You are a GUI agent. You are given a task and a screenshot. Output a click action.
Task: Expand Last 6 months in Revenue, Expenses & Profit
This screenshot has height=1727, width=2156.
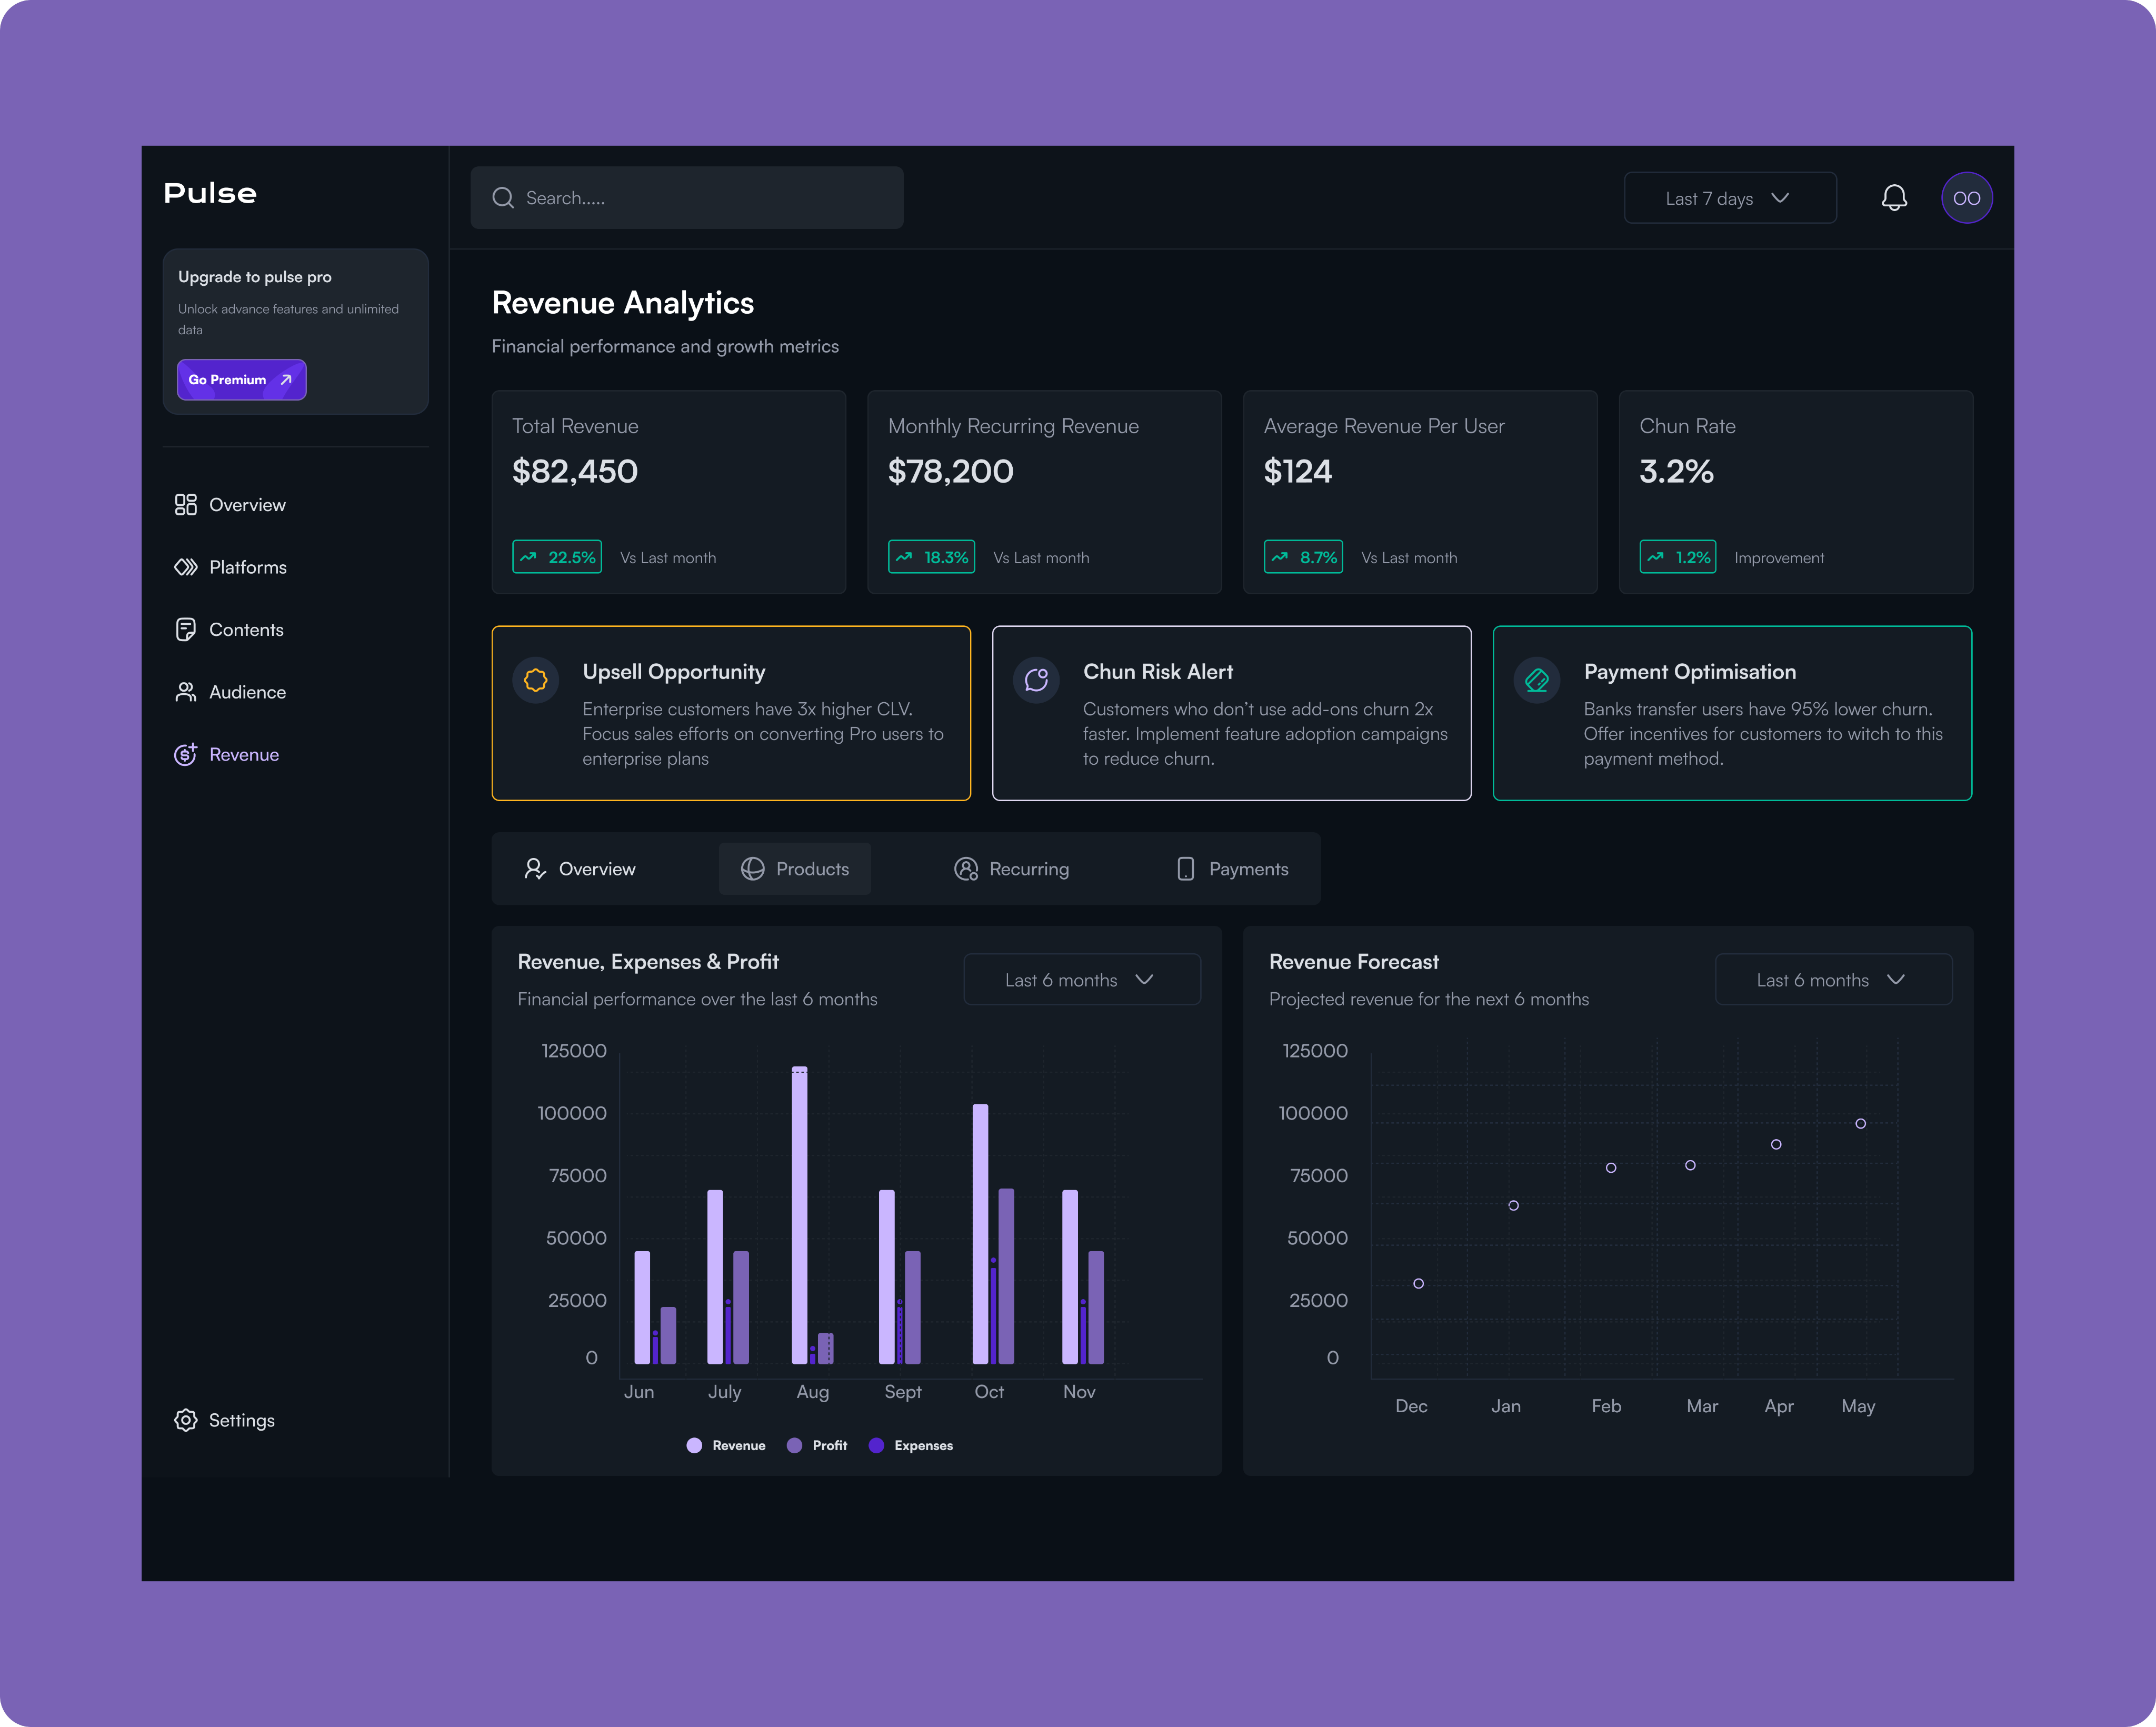point(1081,980)
